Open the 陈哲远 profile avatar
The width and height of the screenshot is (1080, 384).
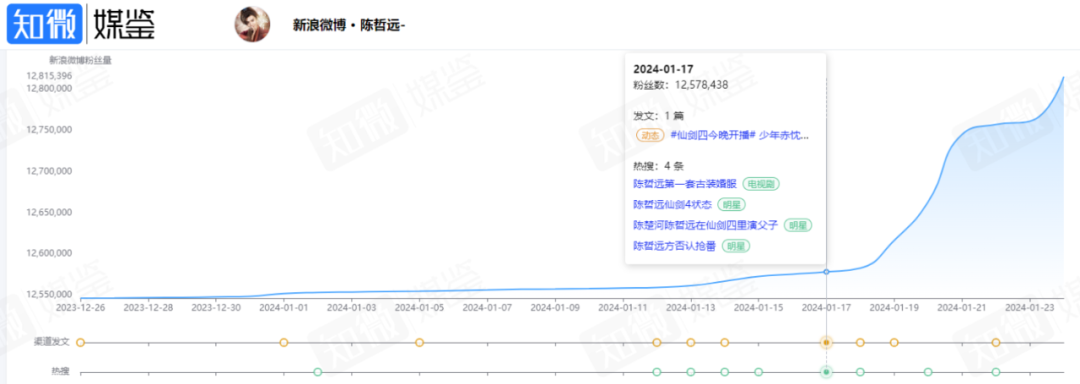click(252, 25)
